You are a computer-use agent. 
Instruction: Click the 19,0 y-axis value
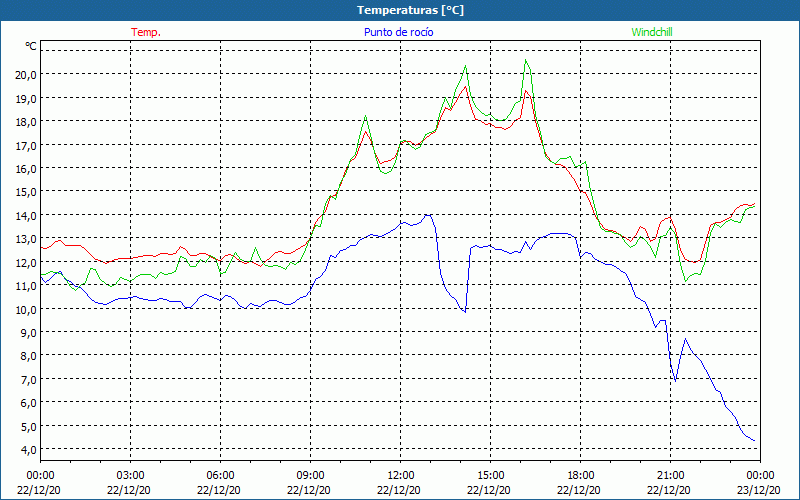27,98
